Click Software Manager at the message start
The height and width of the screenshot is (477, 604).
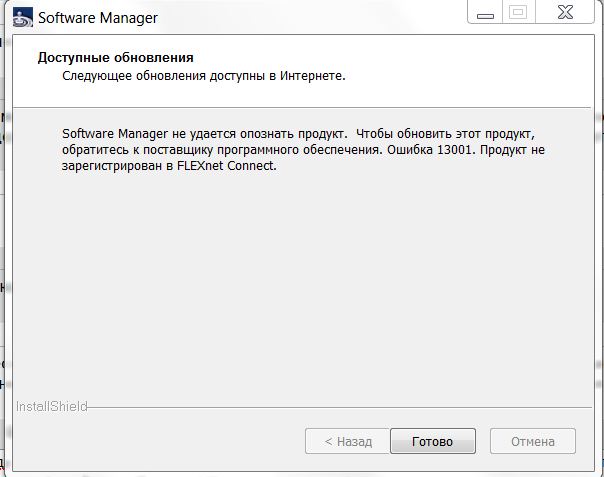click(112, 133)
